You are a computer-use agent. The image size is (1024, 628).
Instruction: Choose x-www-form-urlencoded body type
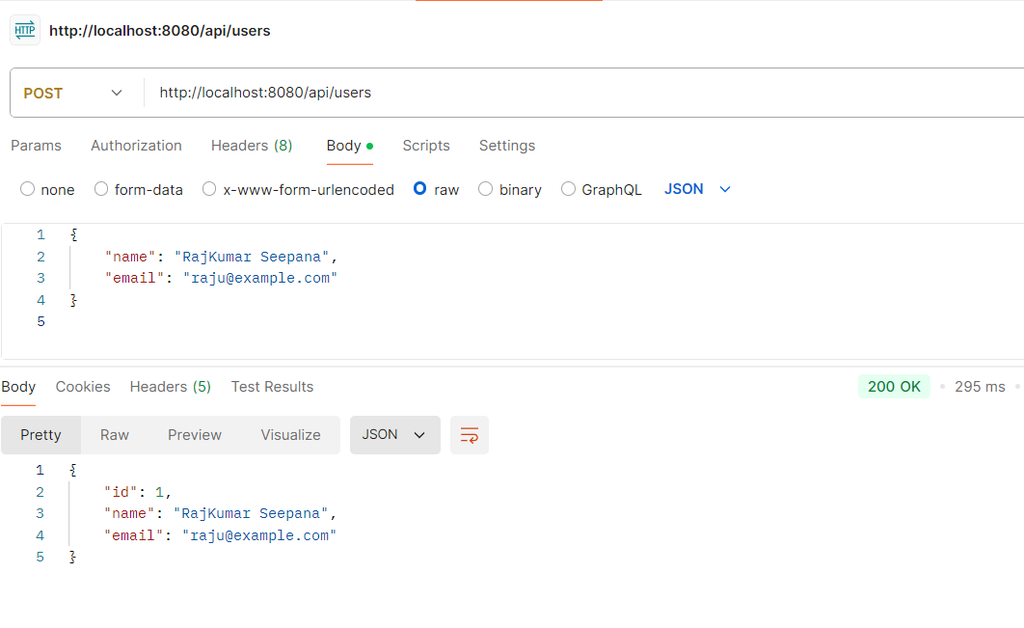pyautogui.click(x=209, y=189)
